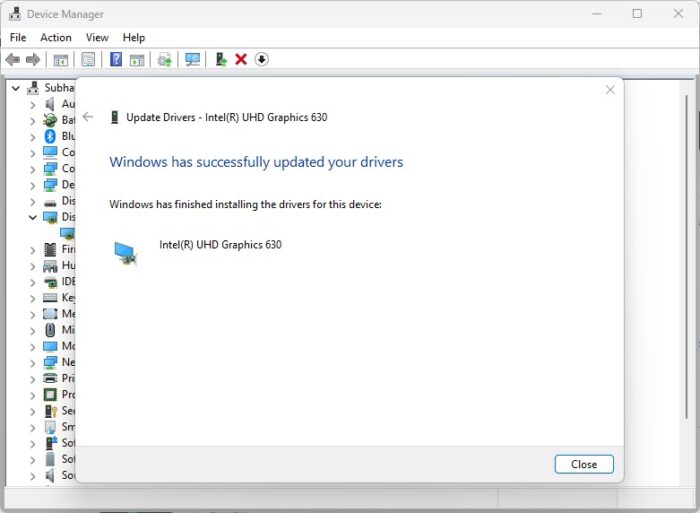The width and height of the screenshot is (700, 513).
Task: Dismiss the Update Drivers dialog with its X
Action: point(610,90)
